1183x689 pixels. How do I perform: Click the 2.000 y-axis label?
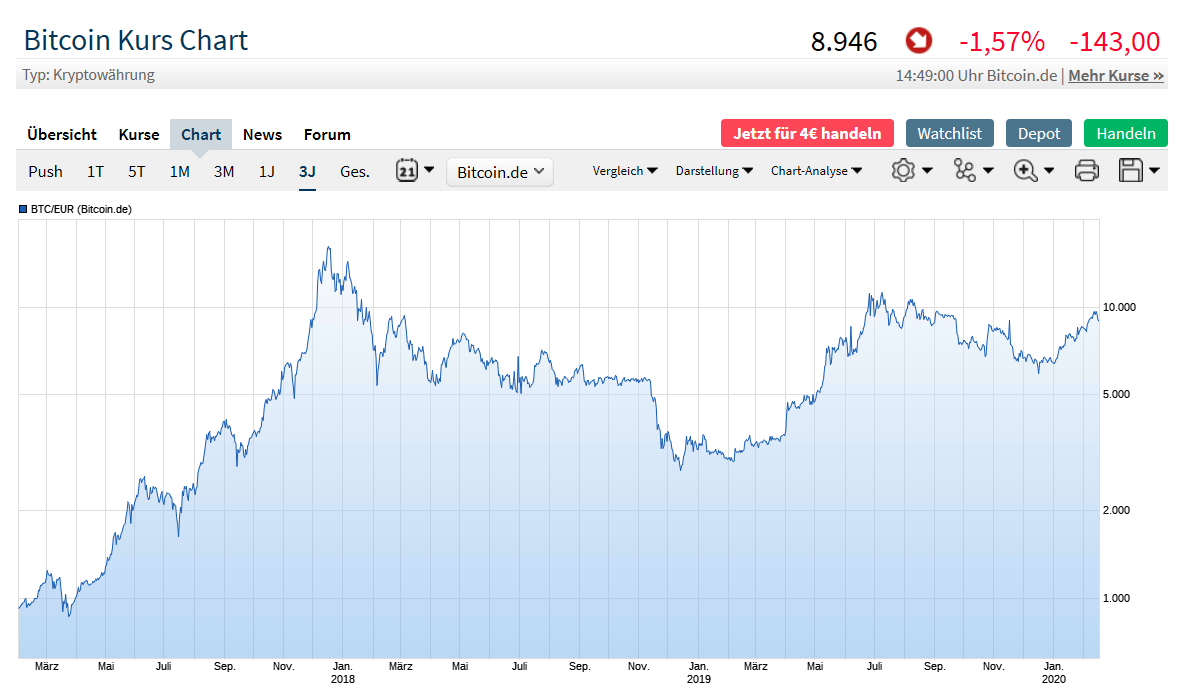(x=1117, y=510)
